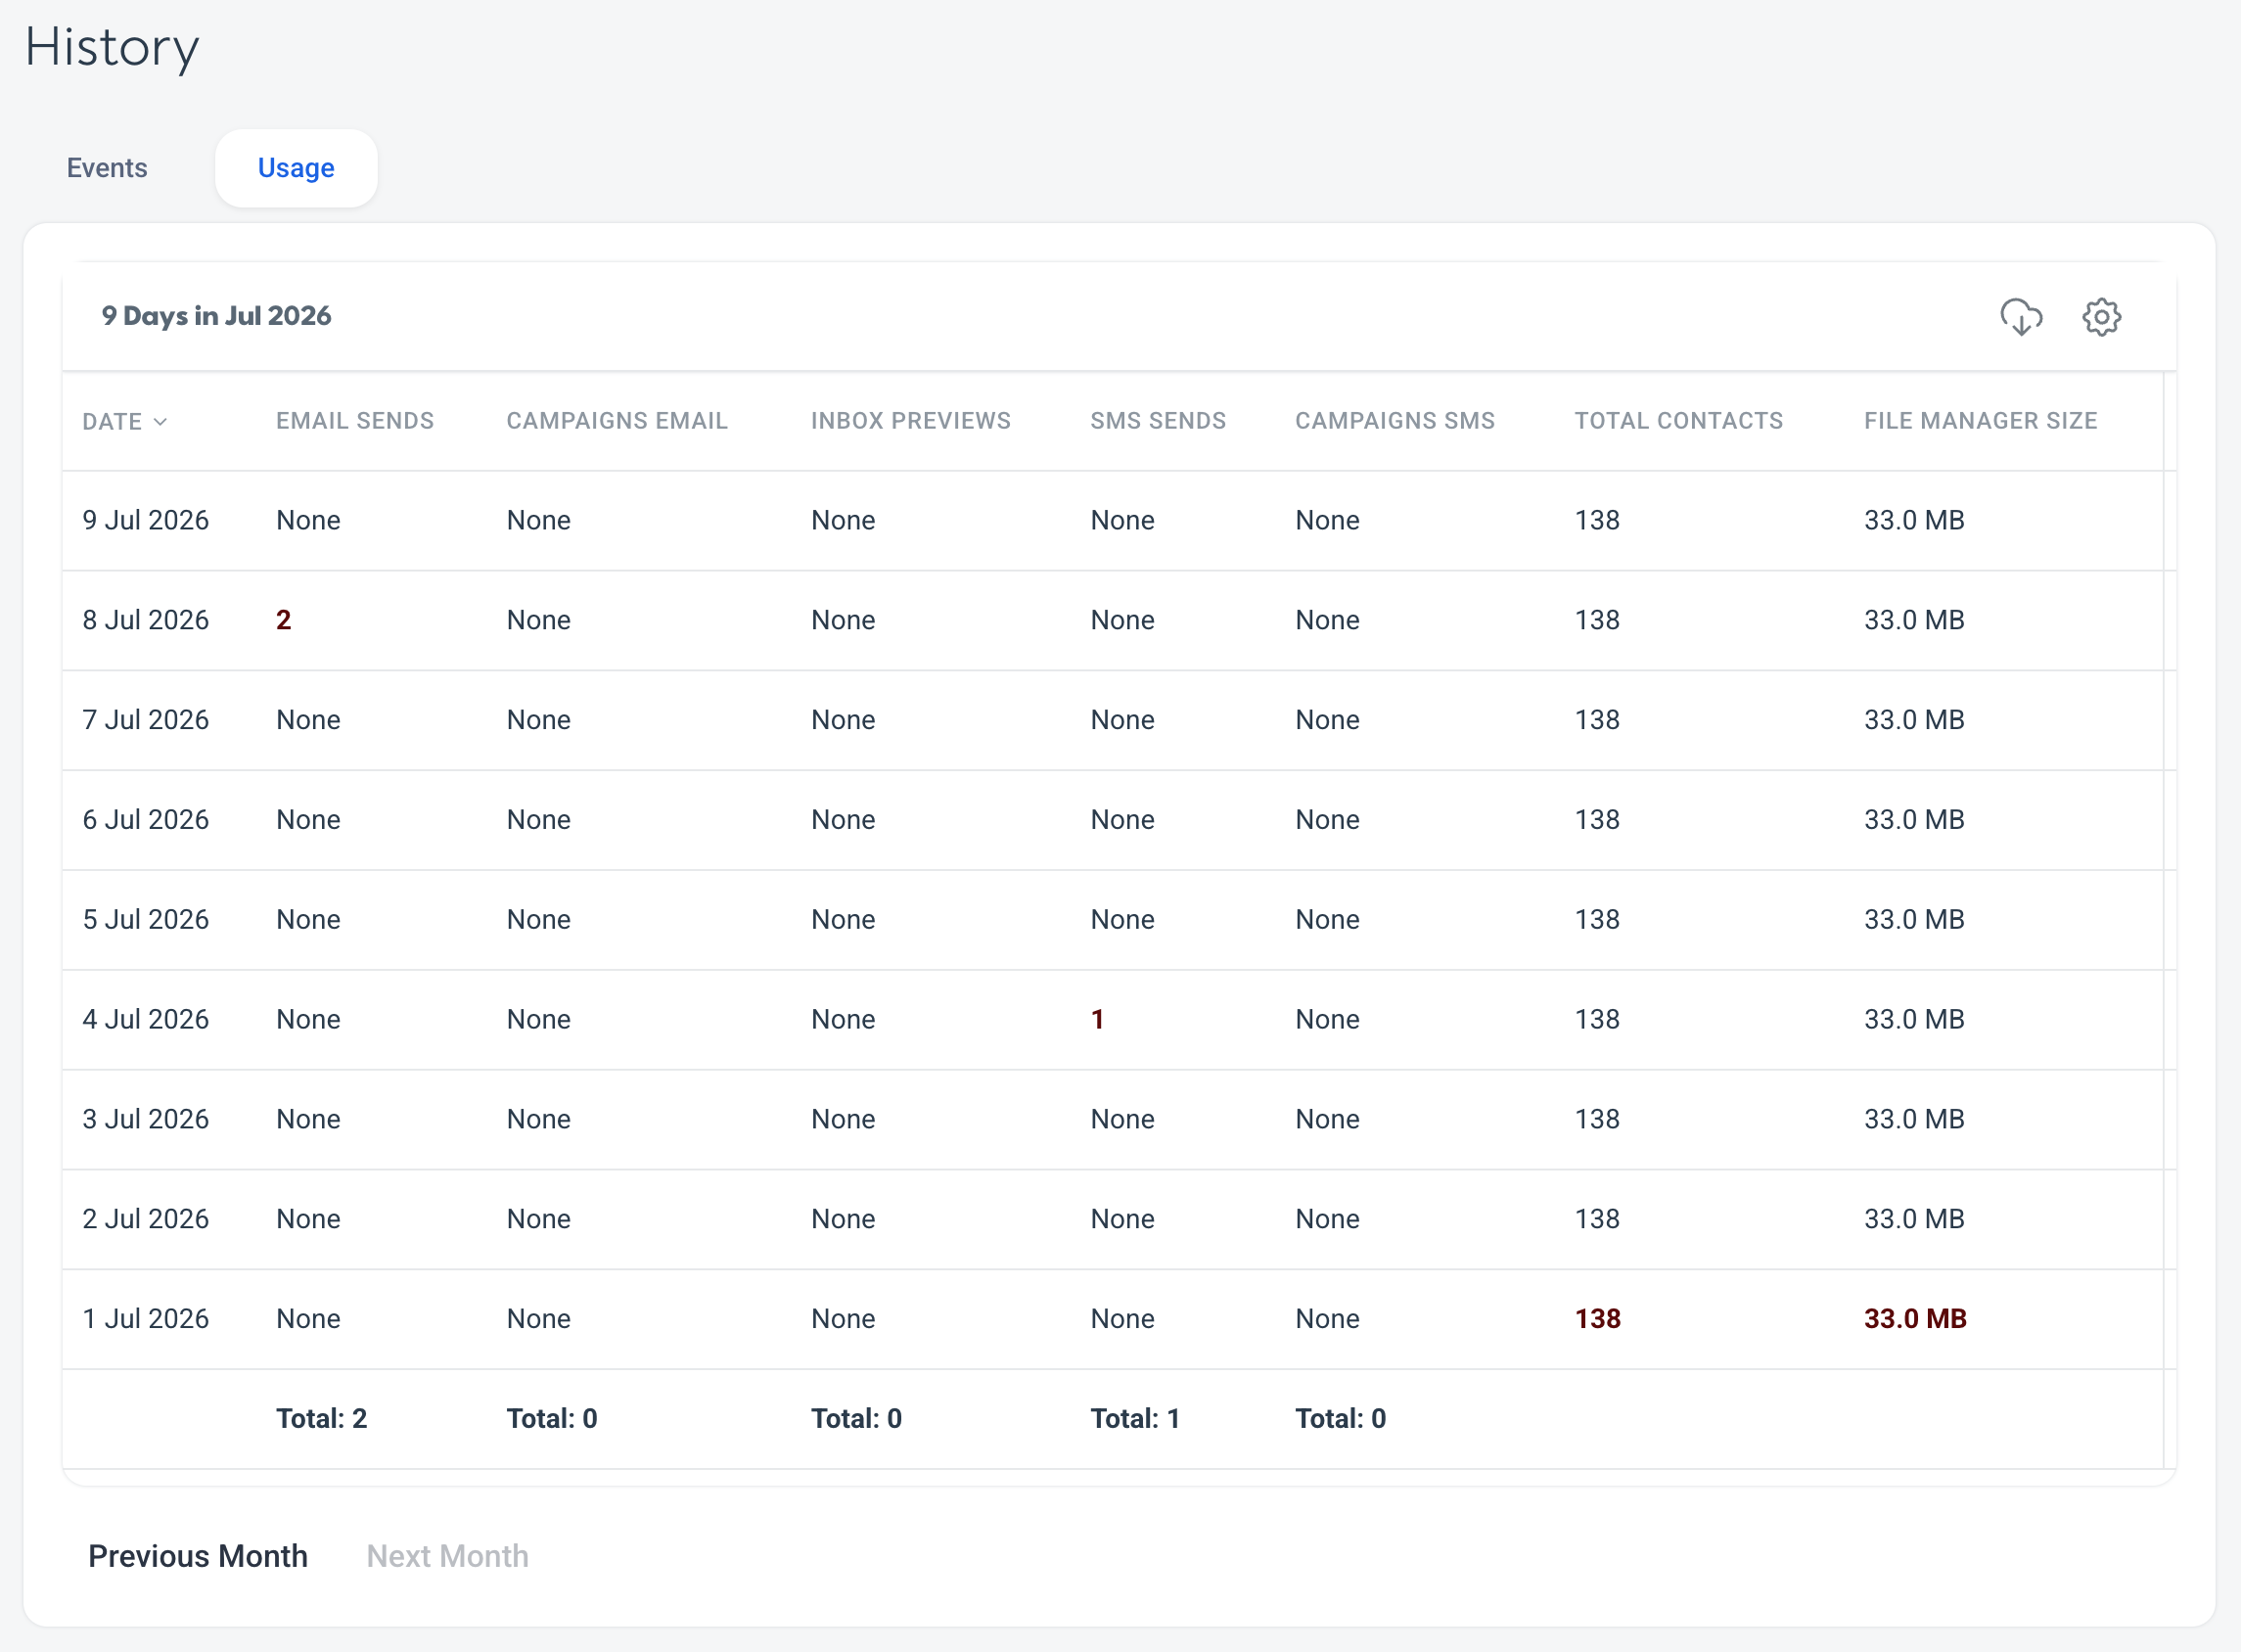Screen dimensions: 2241x1652
Task: Click the Inbox Previews Total: 0 cell
Action: pos(856,1419)
